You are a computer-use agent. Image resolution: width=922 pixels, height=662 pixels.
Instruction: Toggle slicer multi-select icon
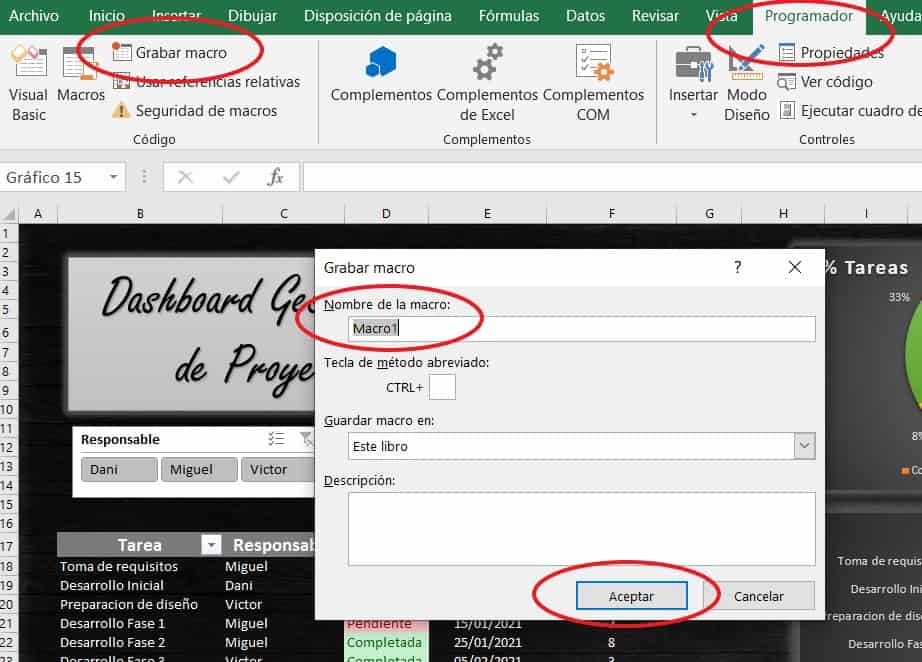click(276, 439)
